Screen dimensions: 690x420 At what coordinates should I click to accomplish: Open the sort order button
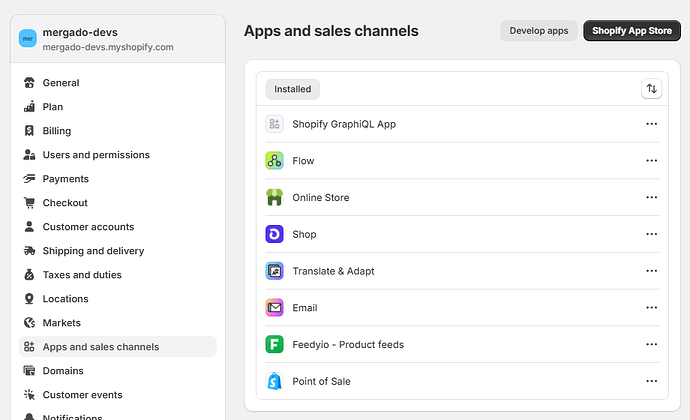(x=651, y=89)
